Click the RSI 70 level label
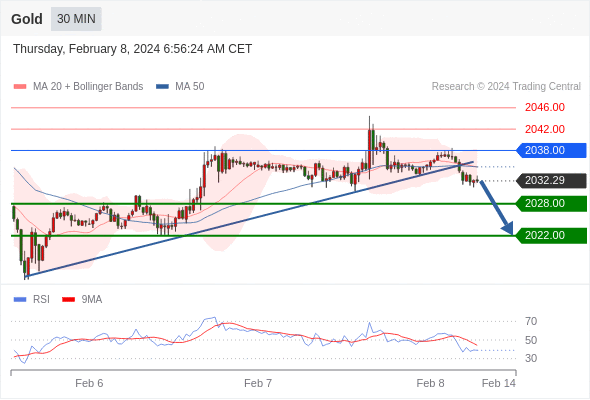 531,321
